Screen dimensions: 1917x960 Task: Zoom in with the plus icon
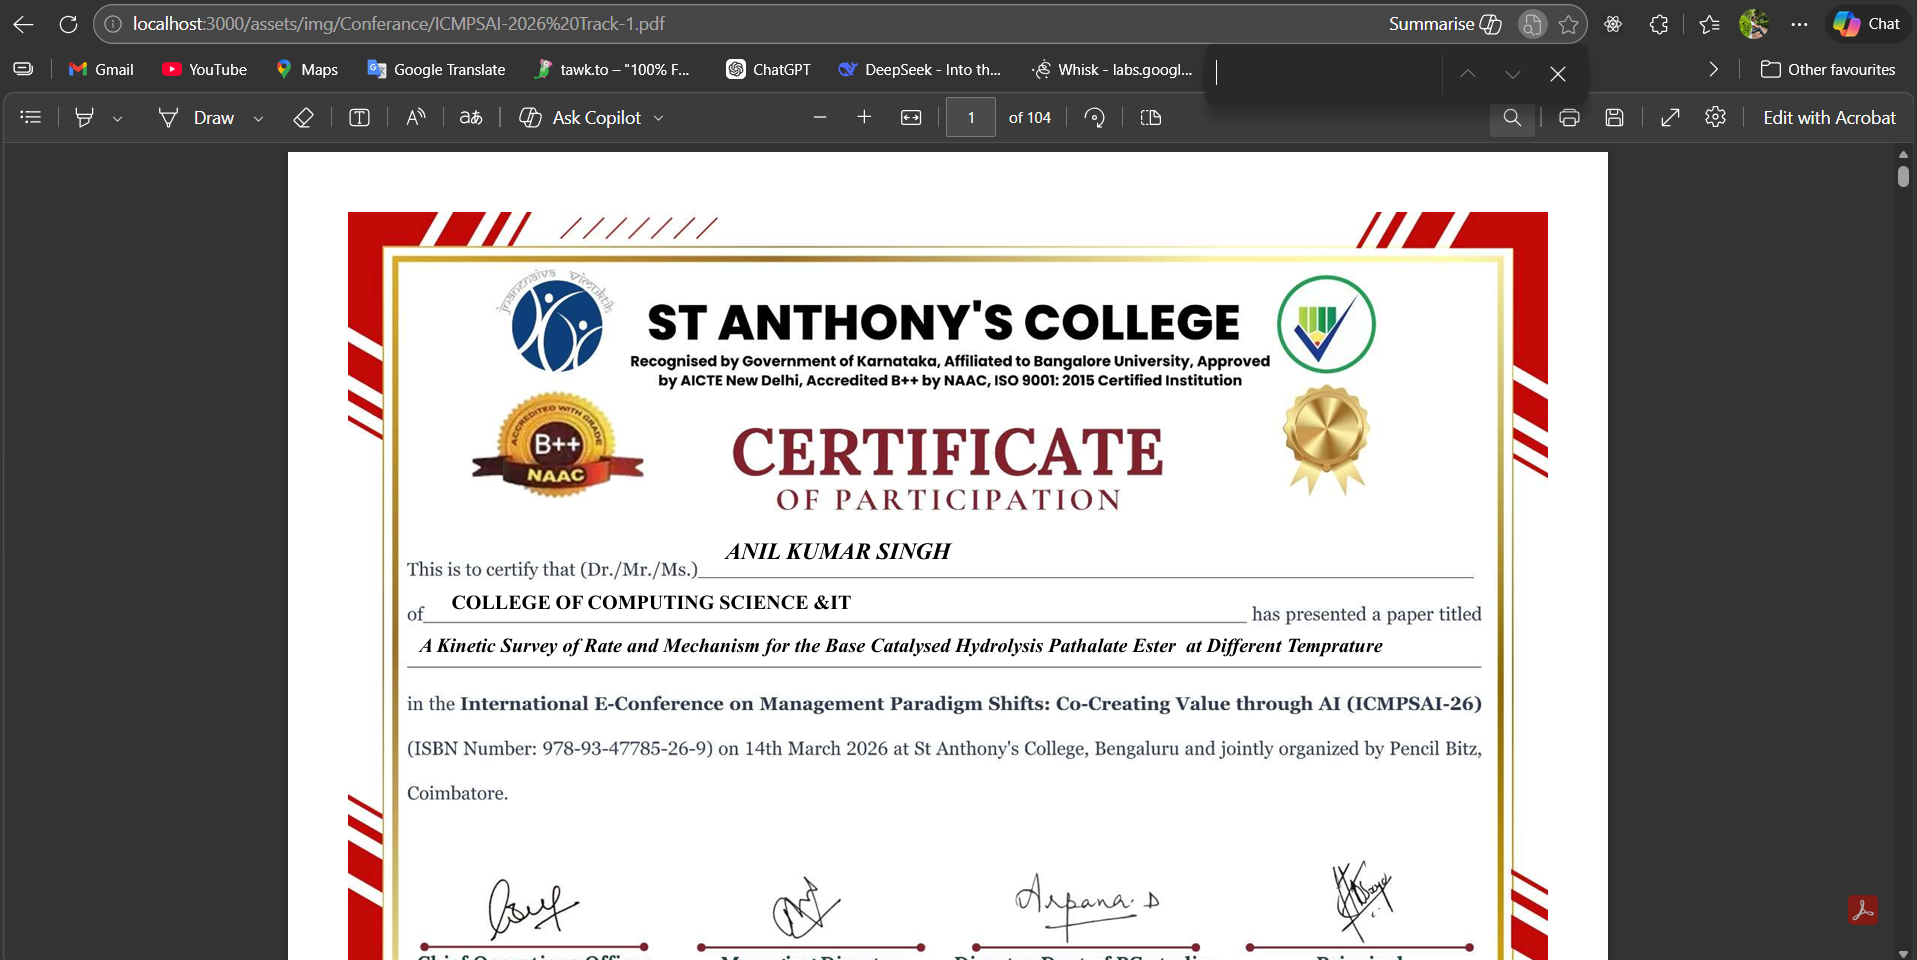[865, 118]
